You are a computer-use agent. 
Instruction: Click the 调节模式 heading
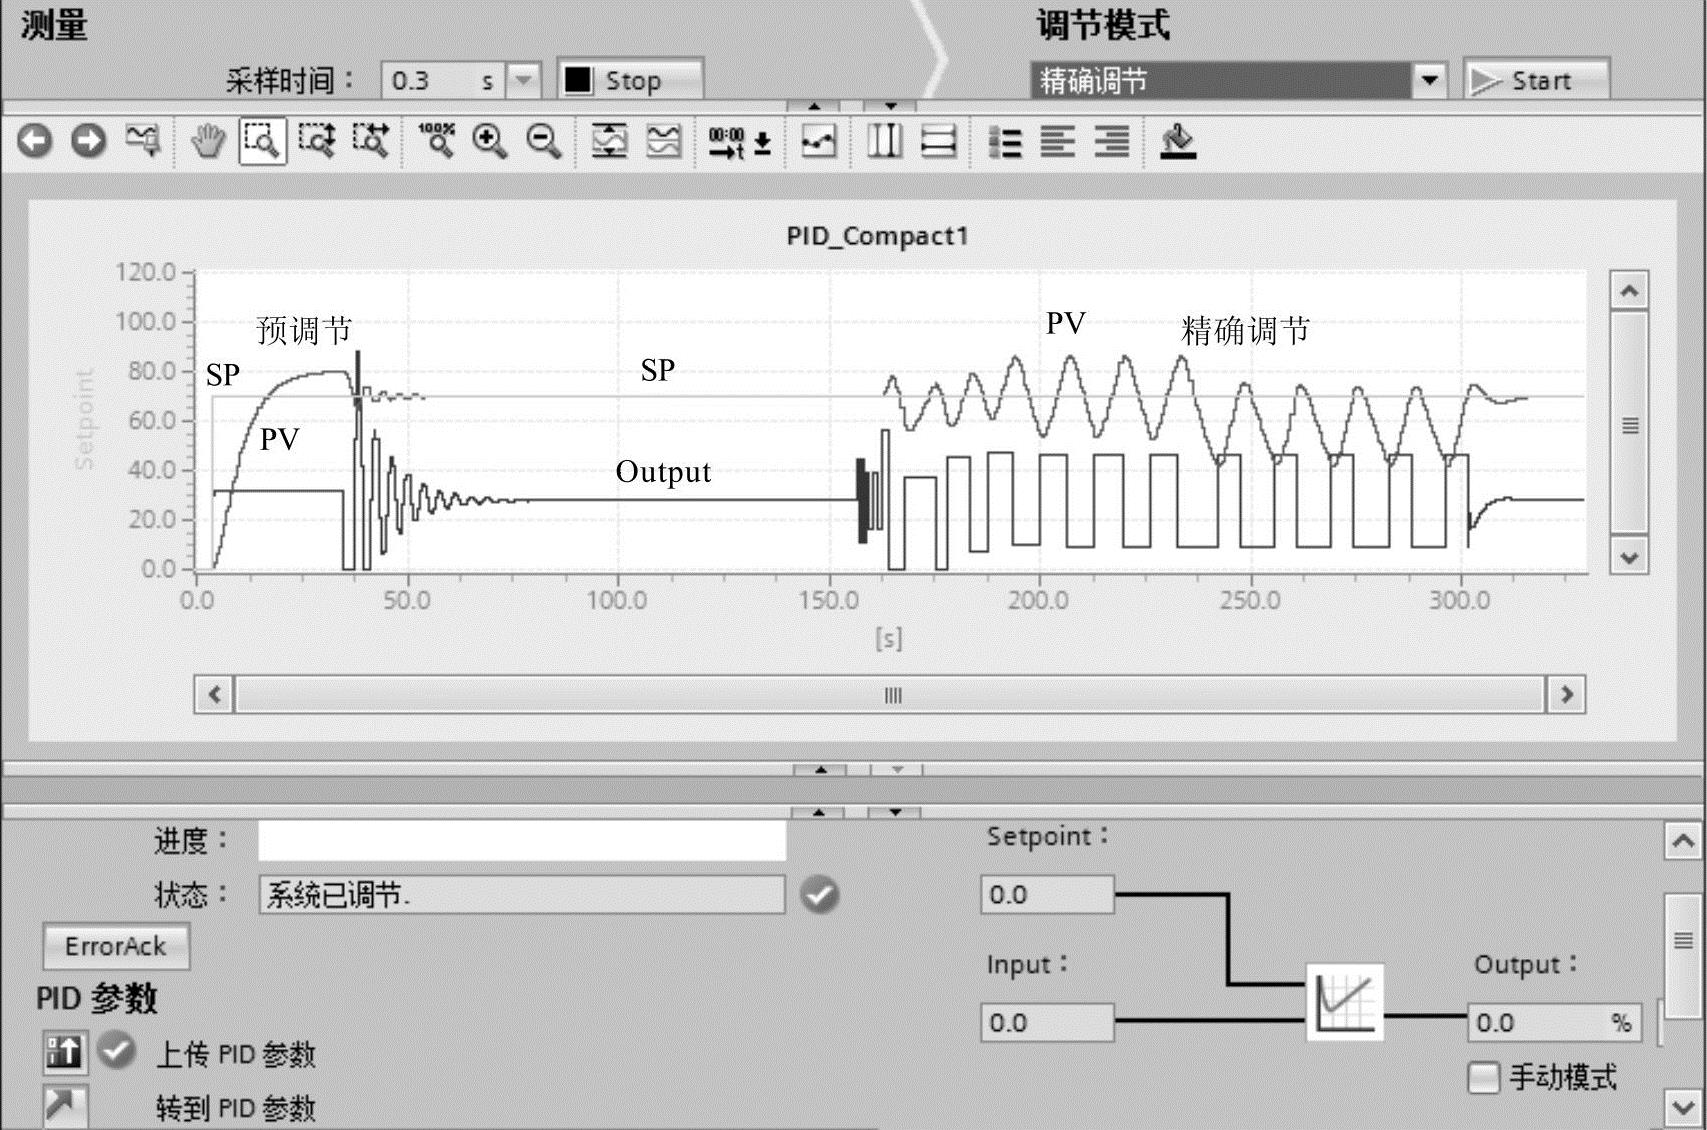click(1103, 24)
